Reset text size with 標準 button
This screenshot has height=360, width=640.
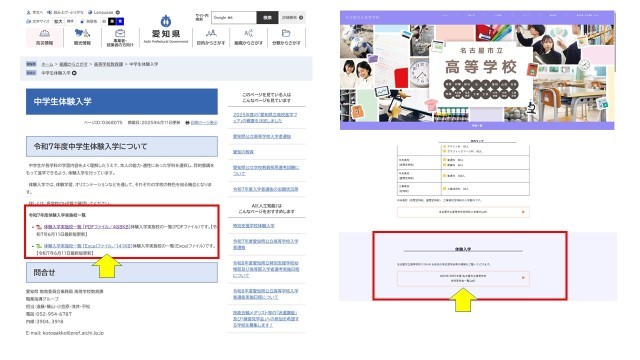70,21
